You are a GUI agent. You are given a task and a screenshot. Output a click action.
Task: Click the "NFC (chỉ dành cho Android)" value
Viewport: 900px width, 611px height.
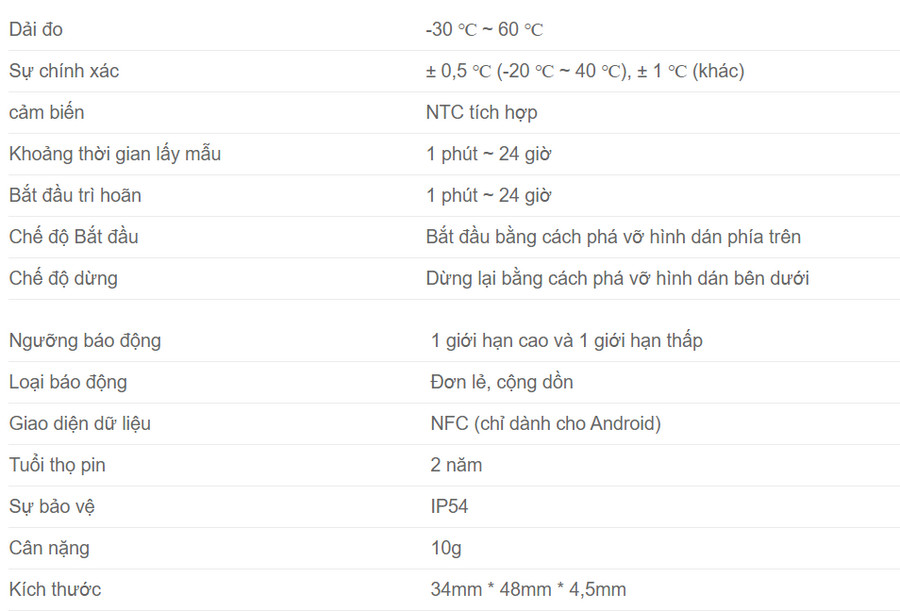click(x=545, y=423)
